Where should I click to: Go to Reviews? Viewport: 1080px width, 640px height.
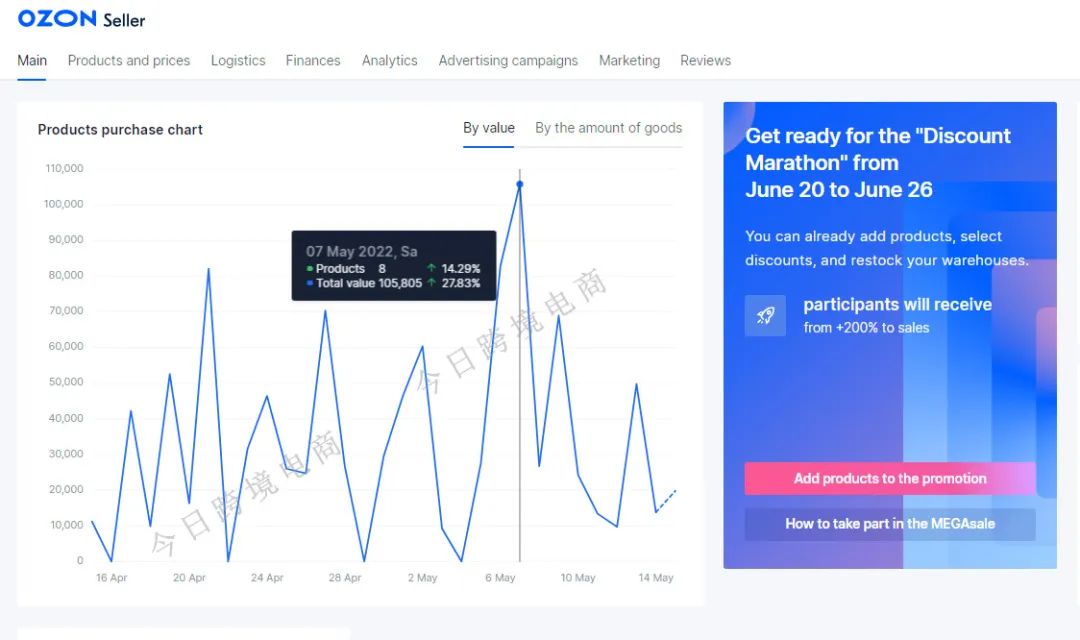[705, 60]
